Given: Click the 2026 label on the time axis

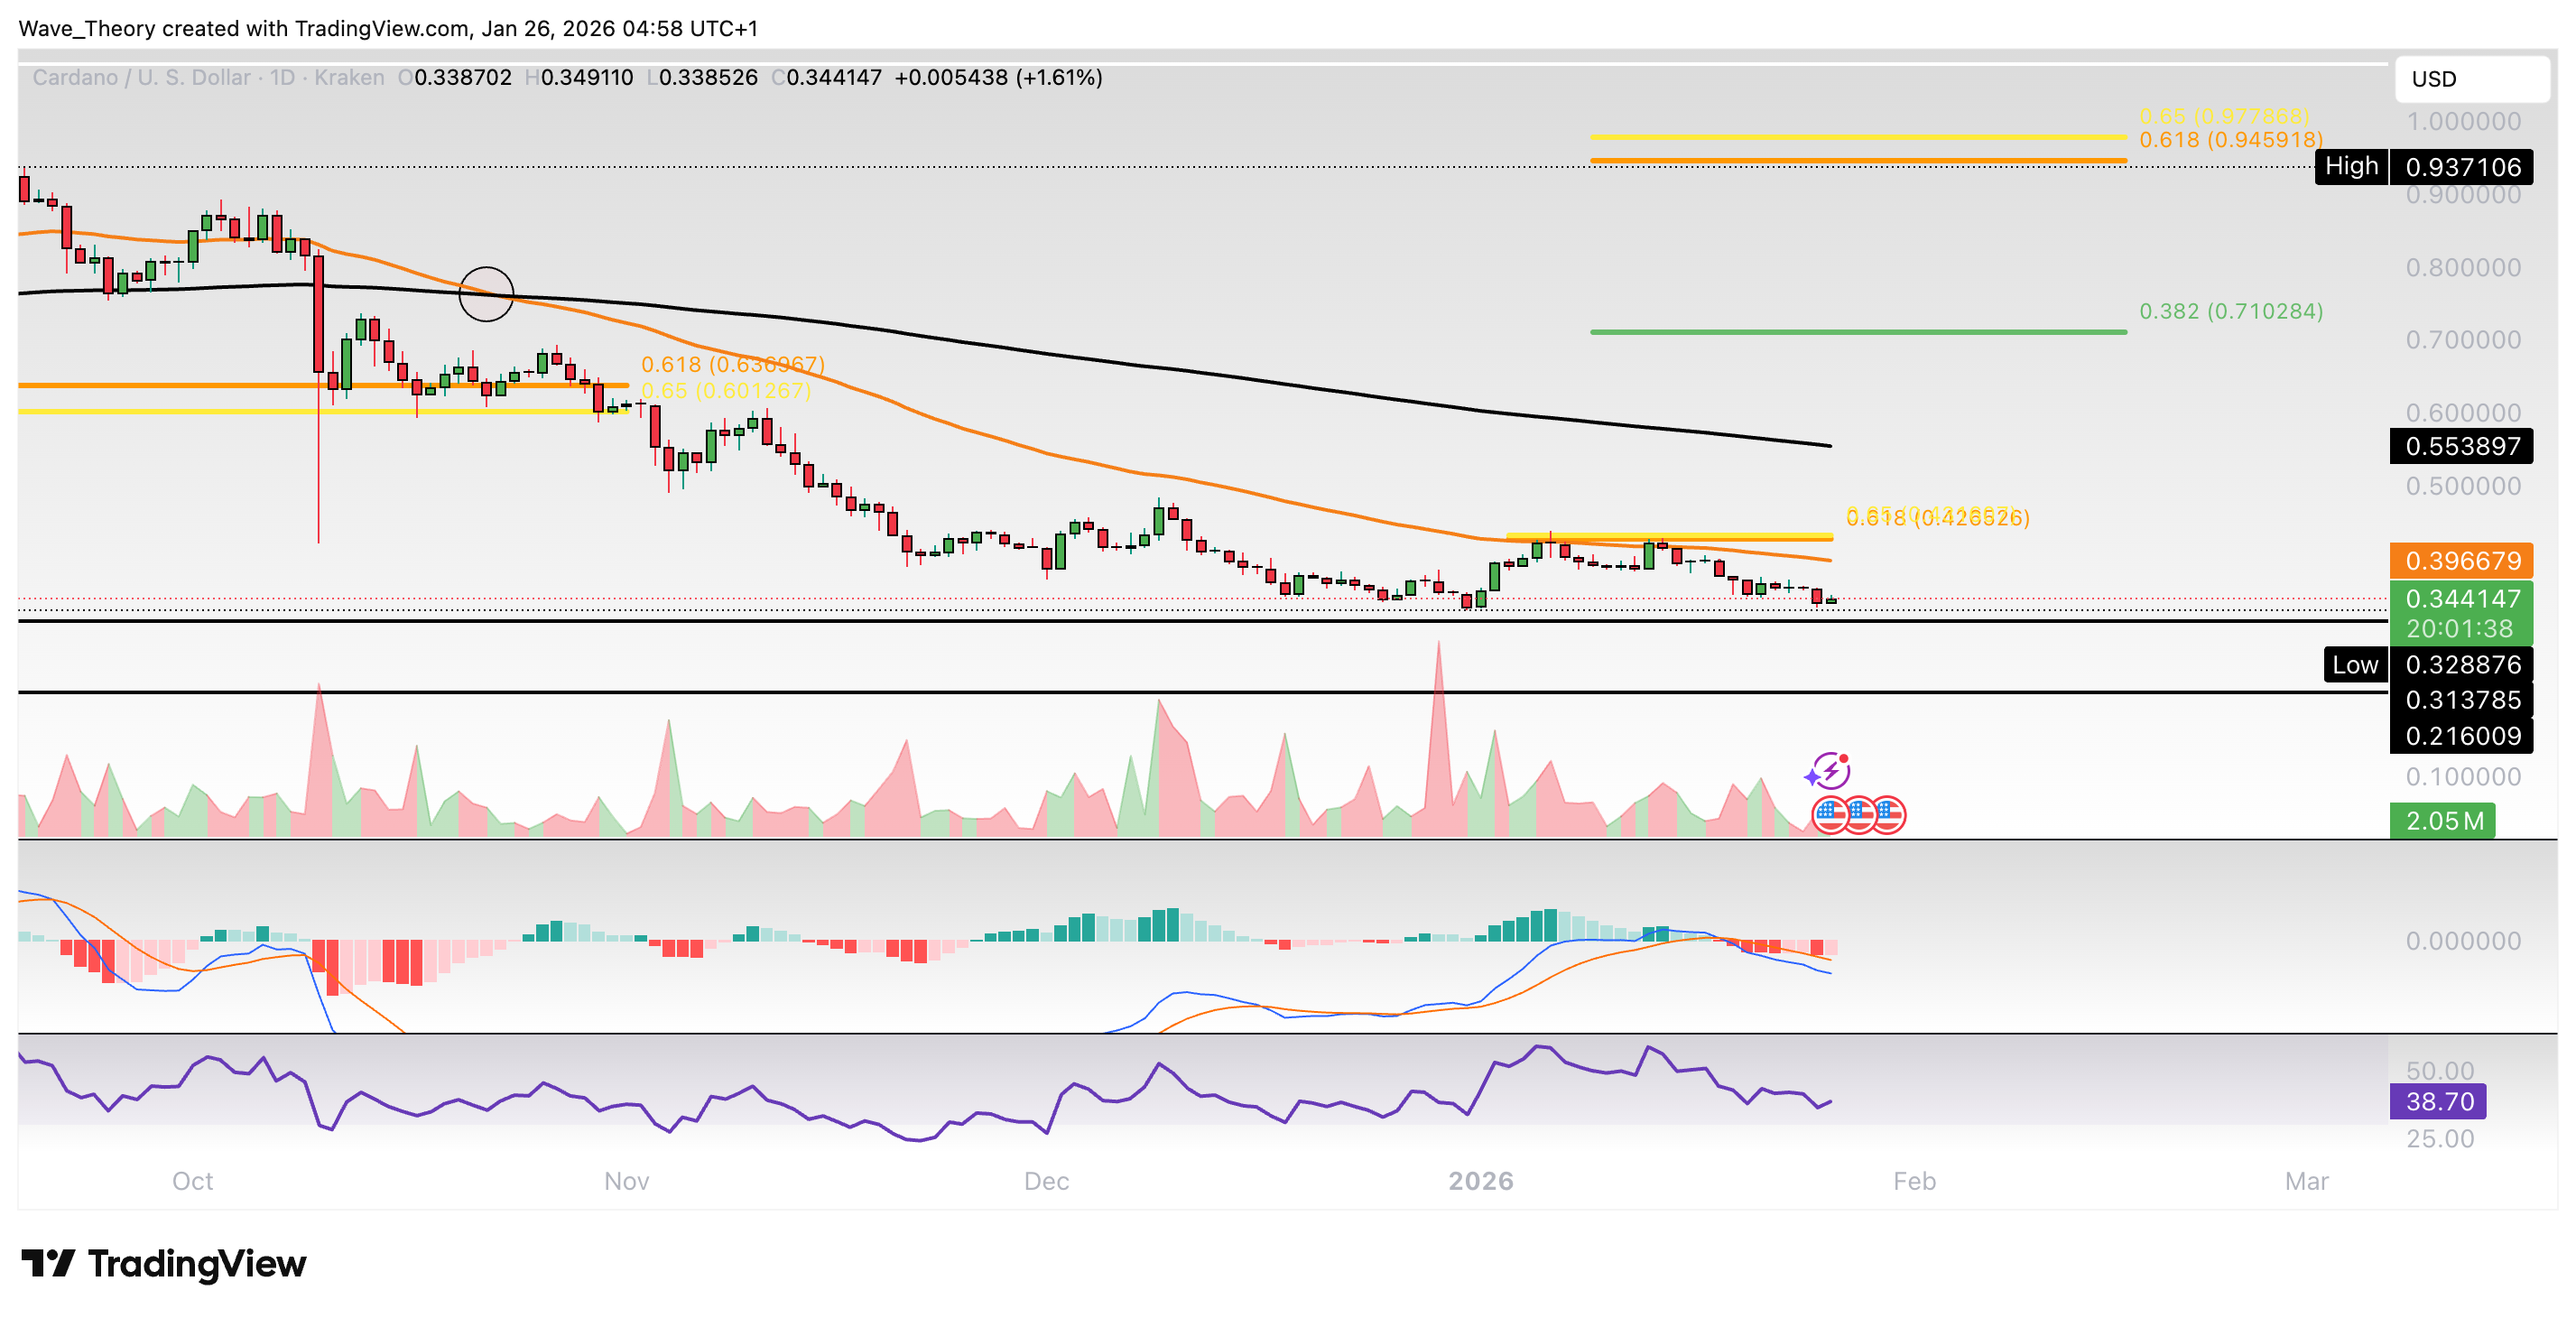Looking at the screenshot, I should (1482, 1180).
